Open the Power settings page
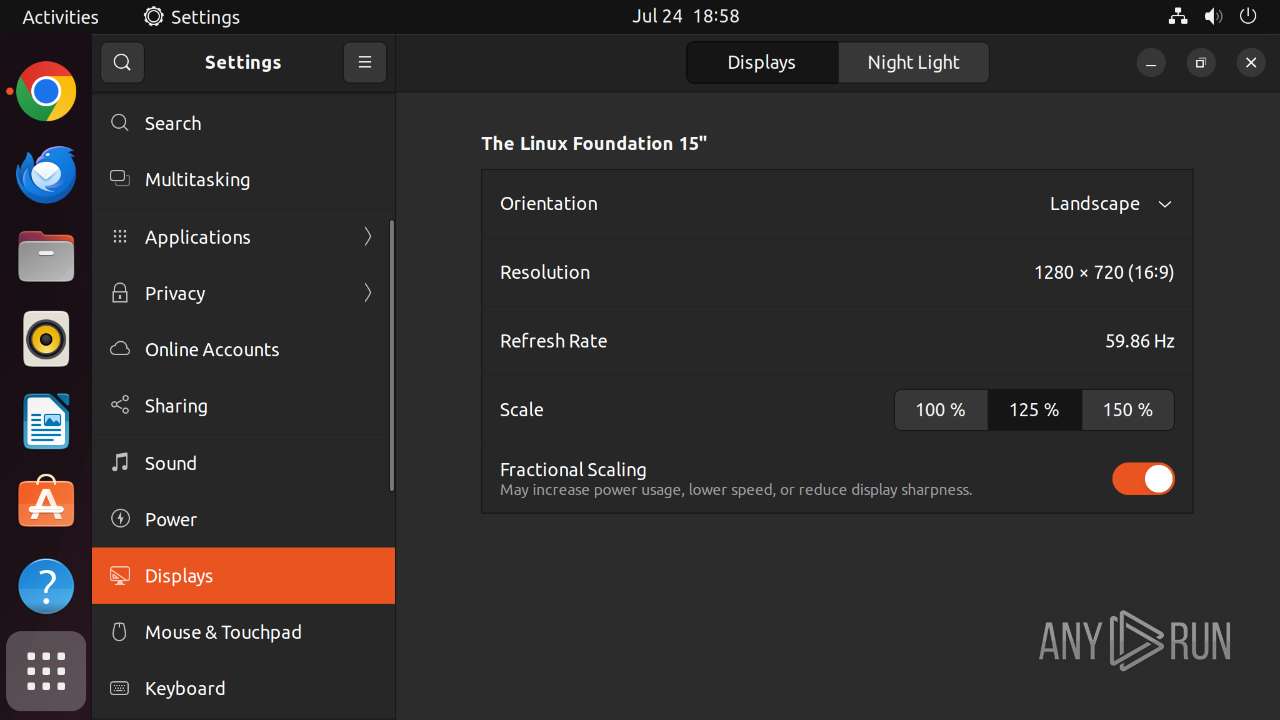This screenshot has width=1280, height=720. click(x=243, y=519)
